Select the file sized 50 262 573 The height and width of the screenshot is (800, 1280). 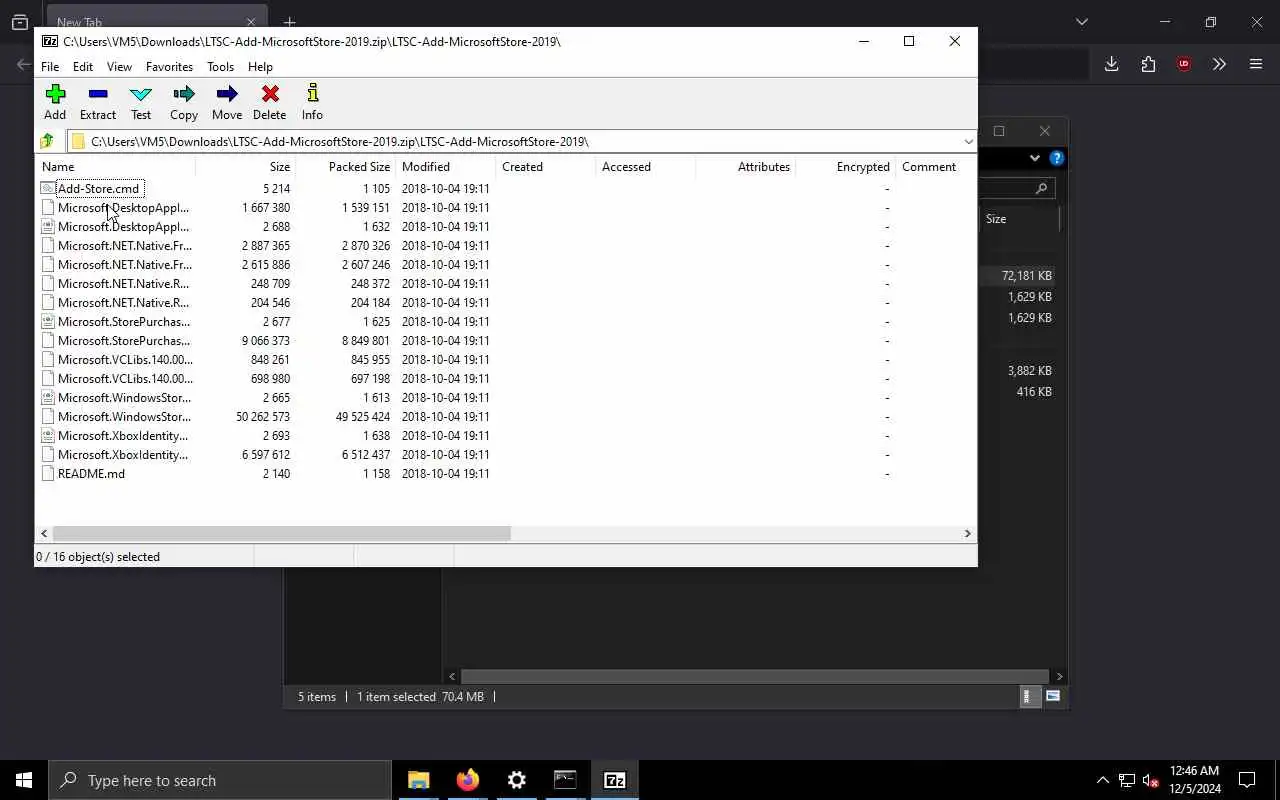coord(124,416)
